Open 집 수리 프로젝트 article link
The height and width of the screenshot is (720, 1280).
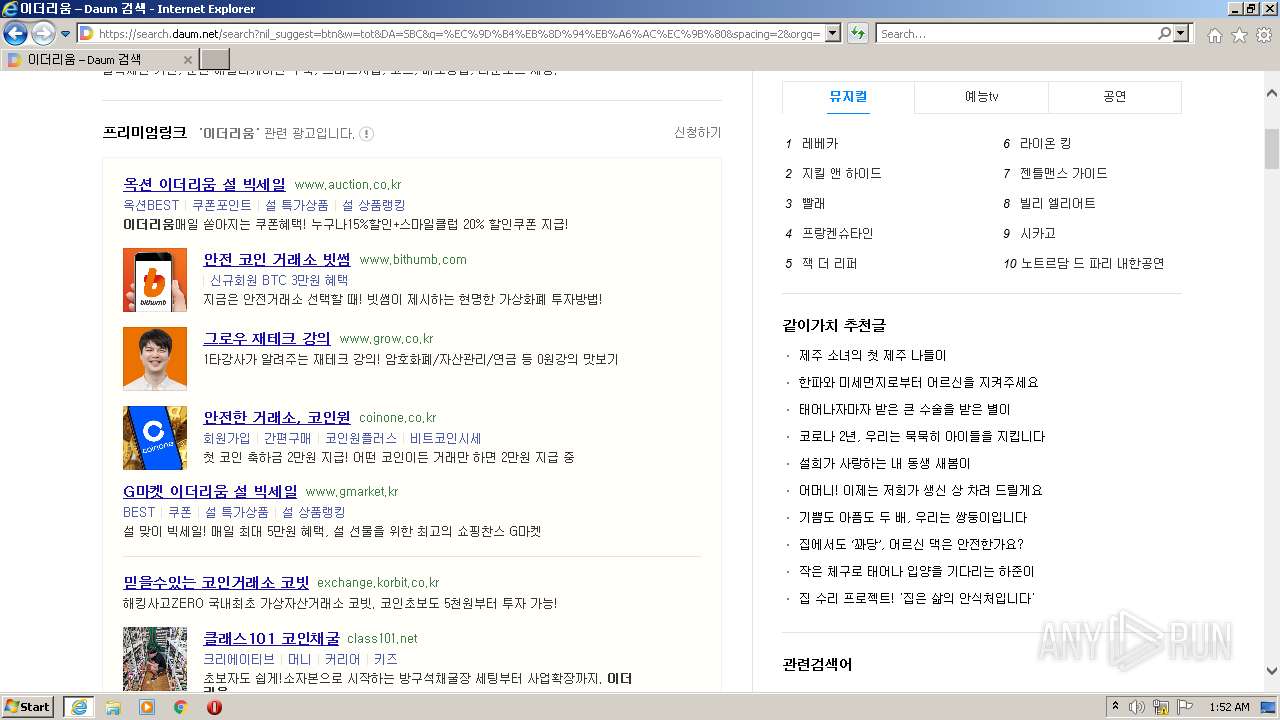(916, 598)
